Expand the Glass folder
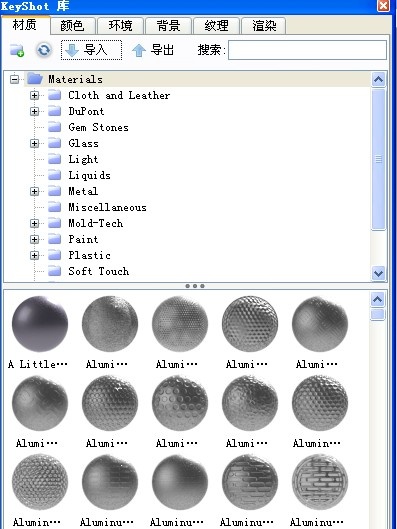The height and width of the screenshot is (529, 397). [x=34, y=143]
